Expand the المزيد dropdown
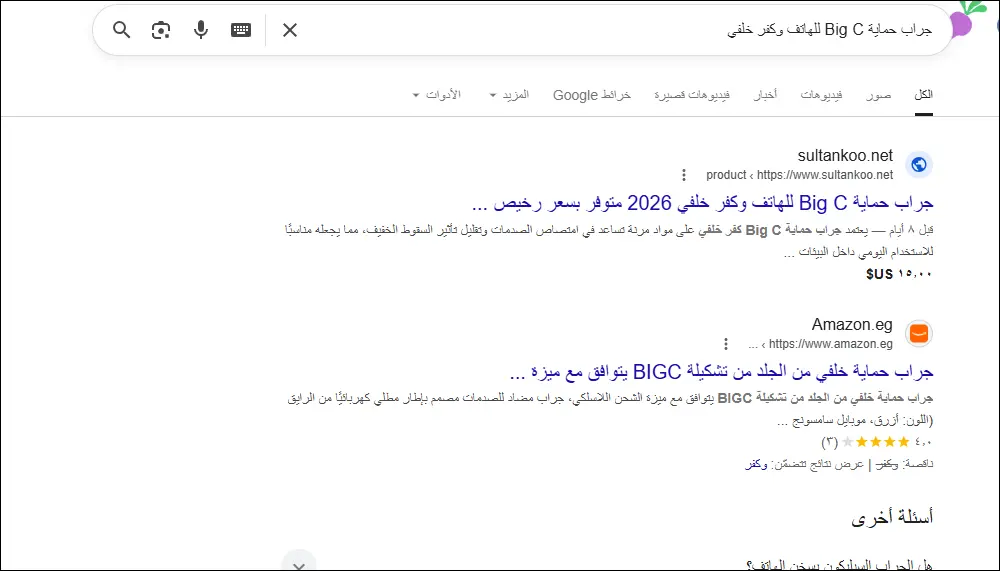 pyautogui.click(x=509, y=95)
